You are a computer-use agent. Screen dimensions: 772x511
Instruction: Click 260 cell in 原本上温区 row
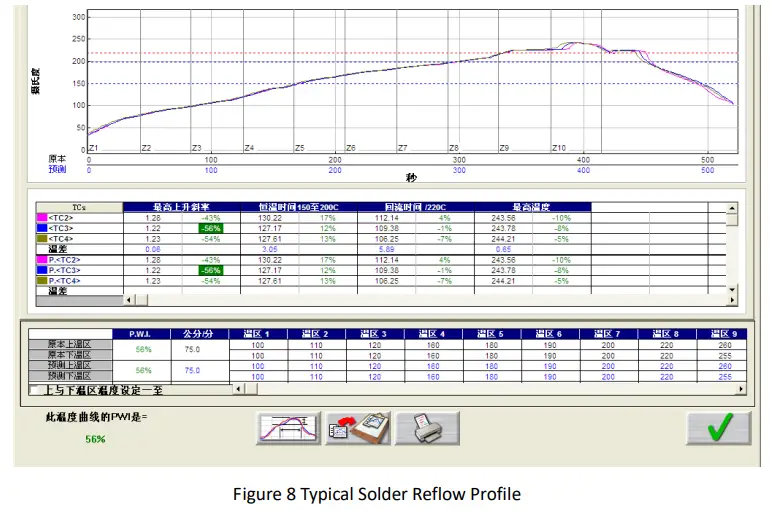click(x=725, y=345)
